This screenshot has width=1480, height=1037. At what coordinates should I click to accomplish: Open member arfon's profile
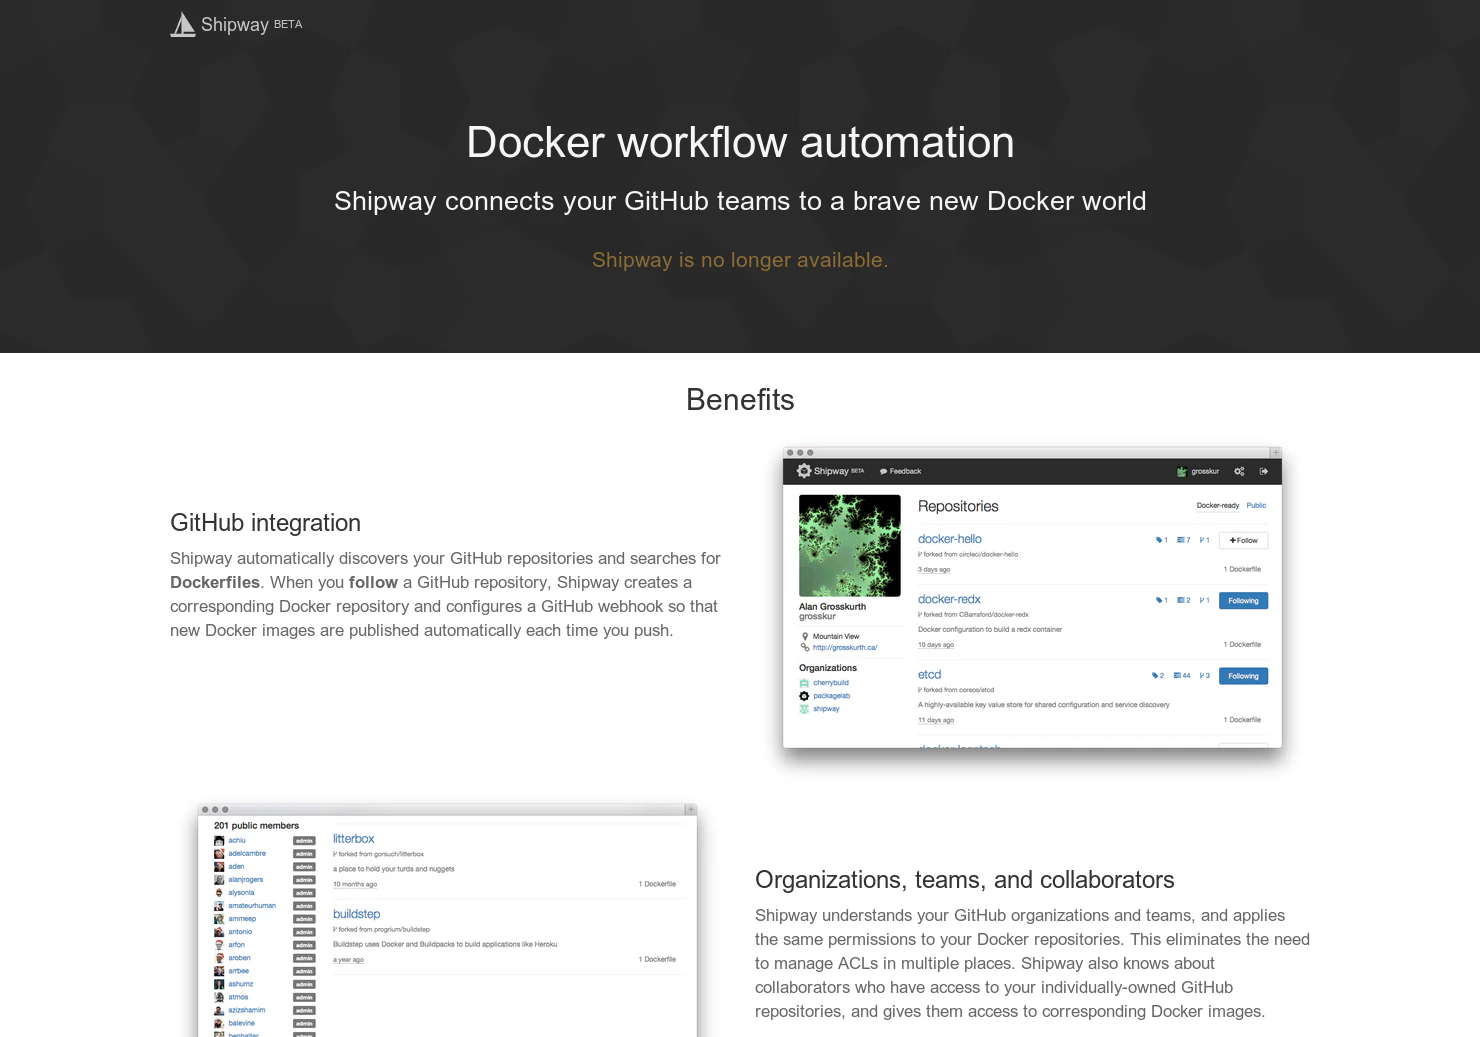[x=236, y=945]
